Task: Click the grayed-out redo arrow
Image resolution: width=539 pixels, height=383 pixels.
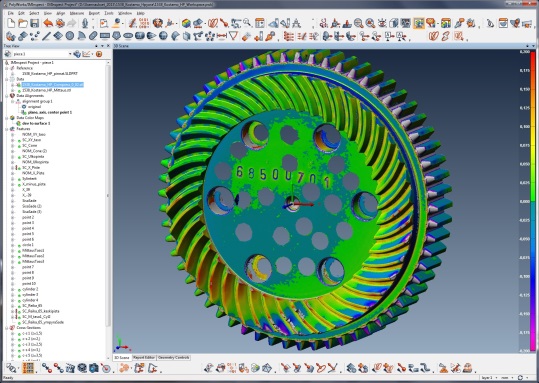Action: 72,23
